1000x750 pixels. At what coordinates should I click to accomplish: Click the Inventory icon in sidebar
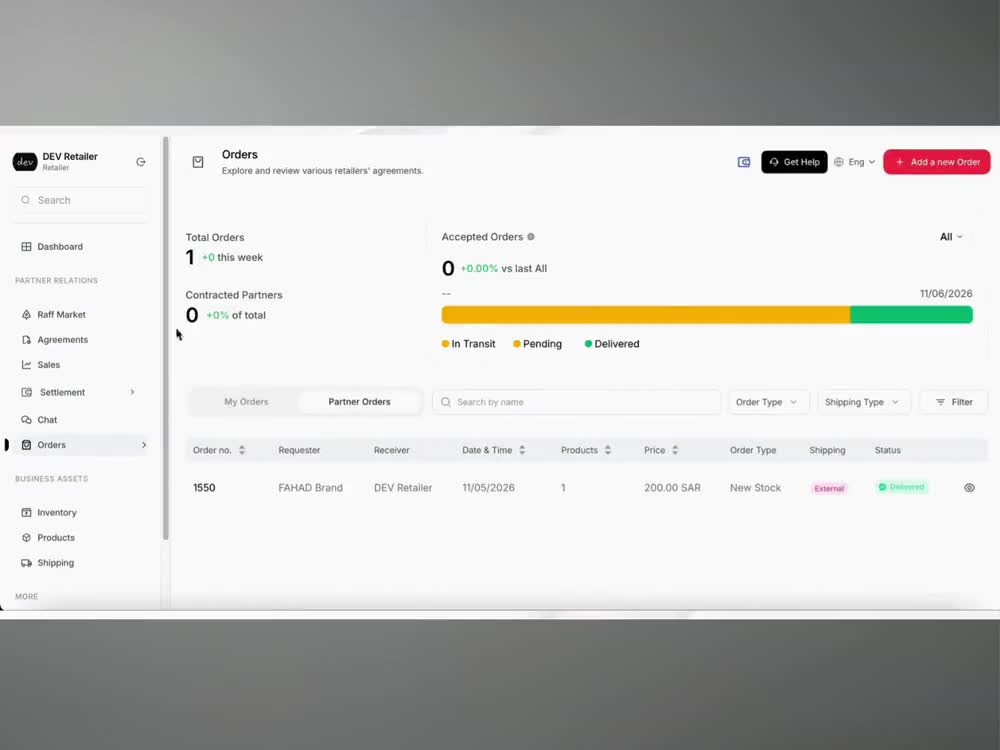(26, 513)
